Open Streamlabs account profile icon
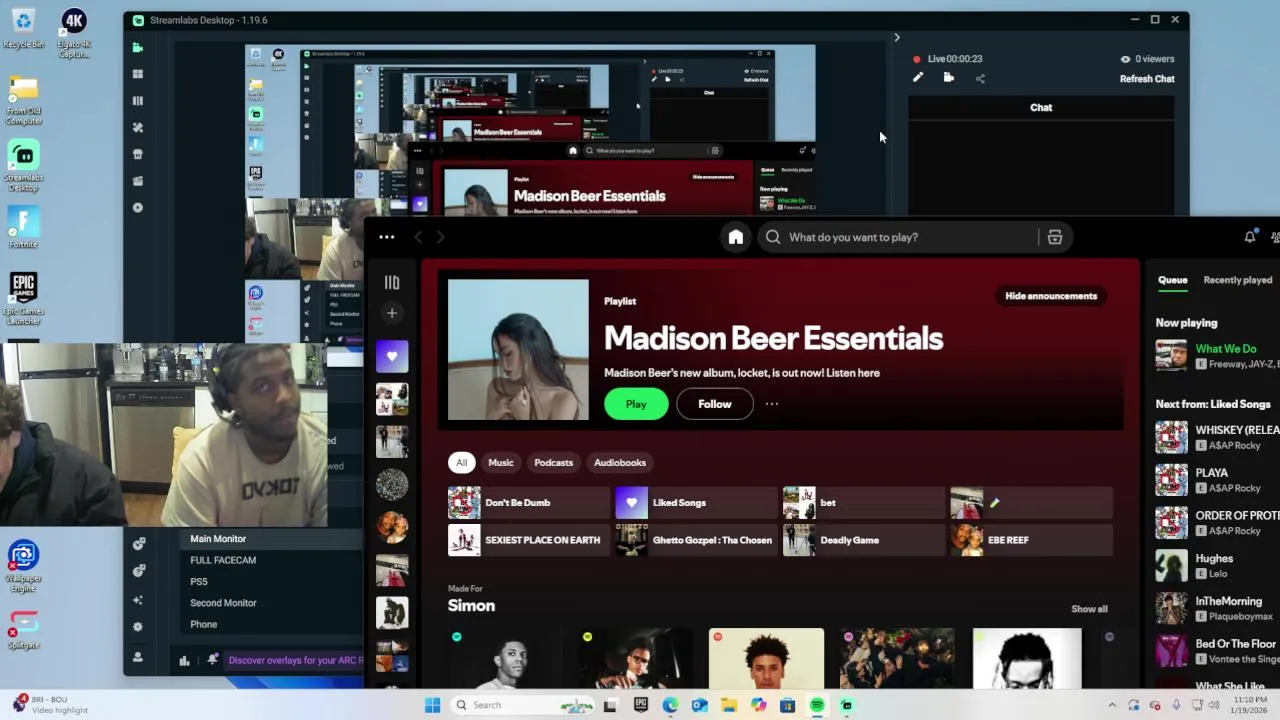The width and height of the screenshot is (1280, 720). 138,657
